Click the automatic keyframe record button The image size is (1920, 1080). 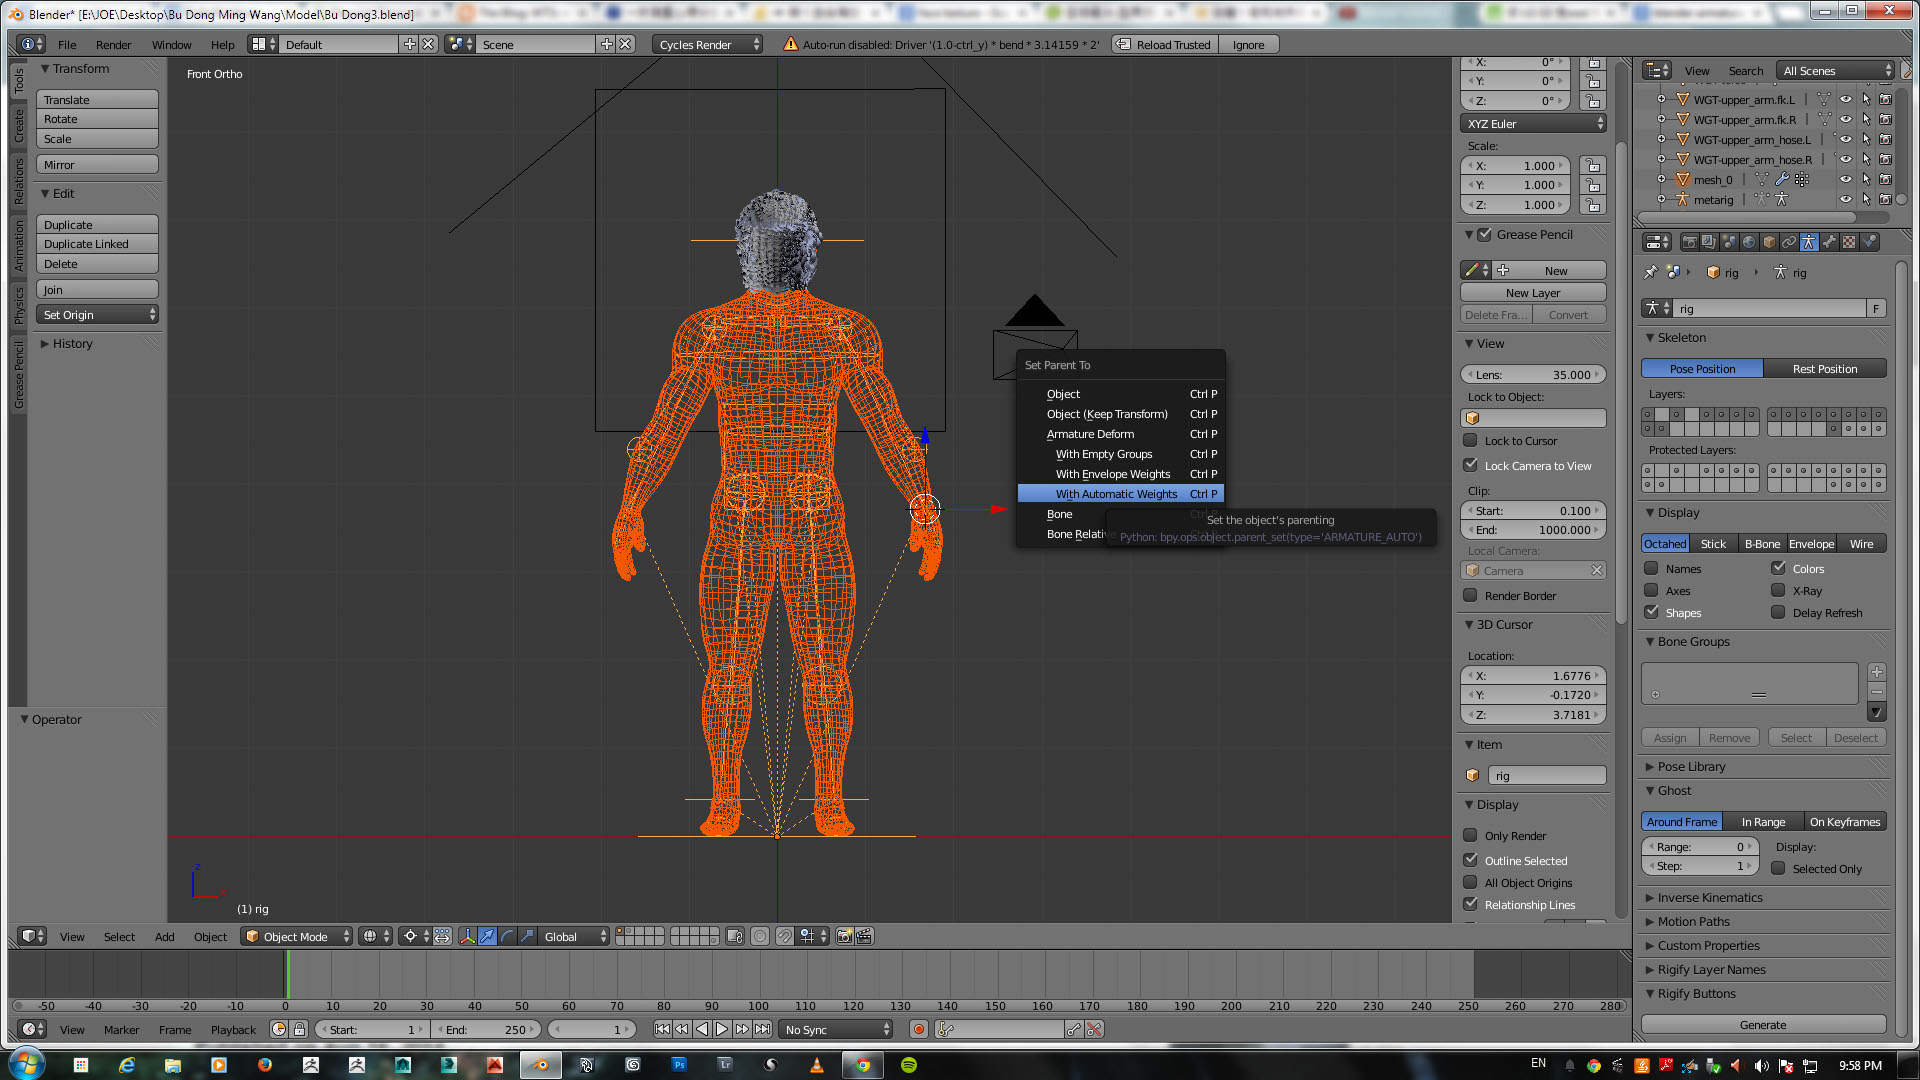(919, 1029)
